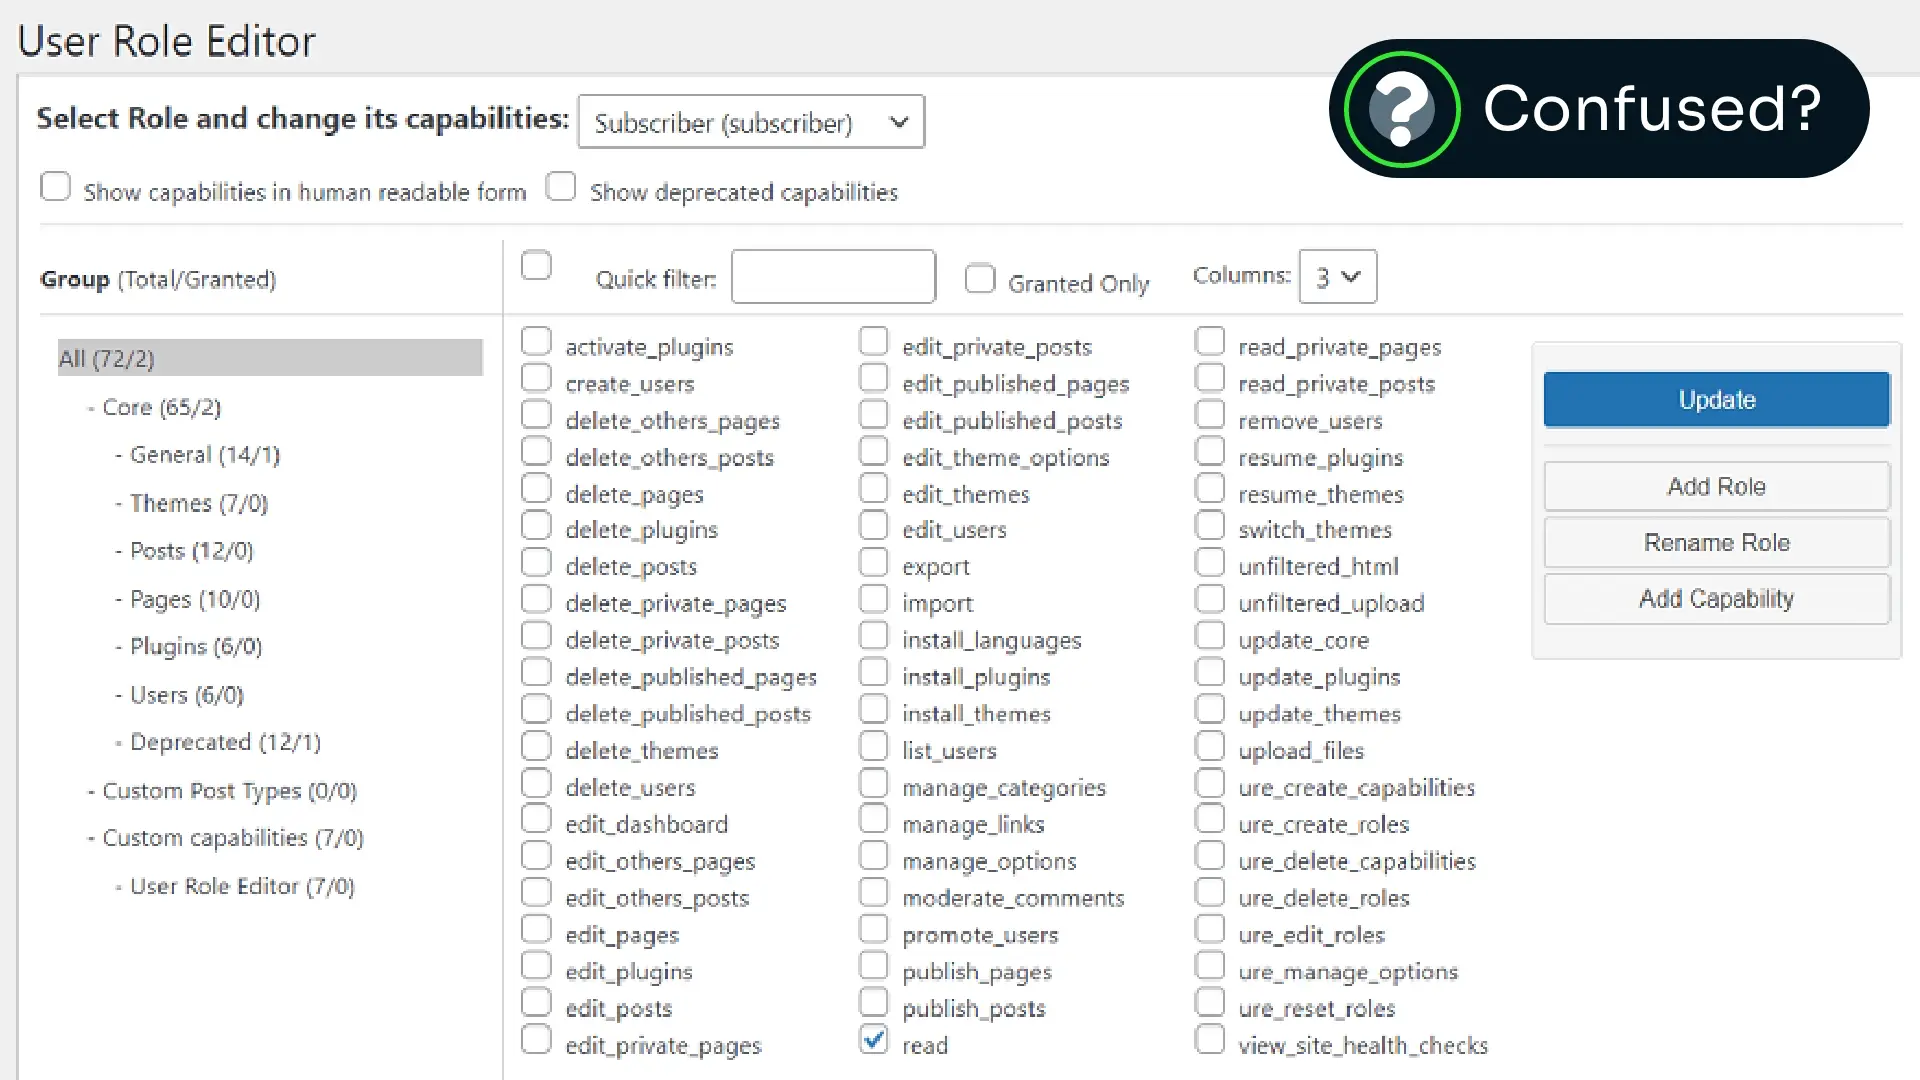This screenshot has width=1920, height=1080.
Task: Check the export capability
Action: click(873, 562)
